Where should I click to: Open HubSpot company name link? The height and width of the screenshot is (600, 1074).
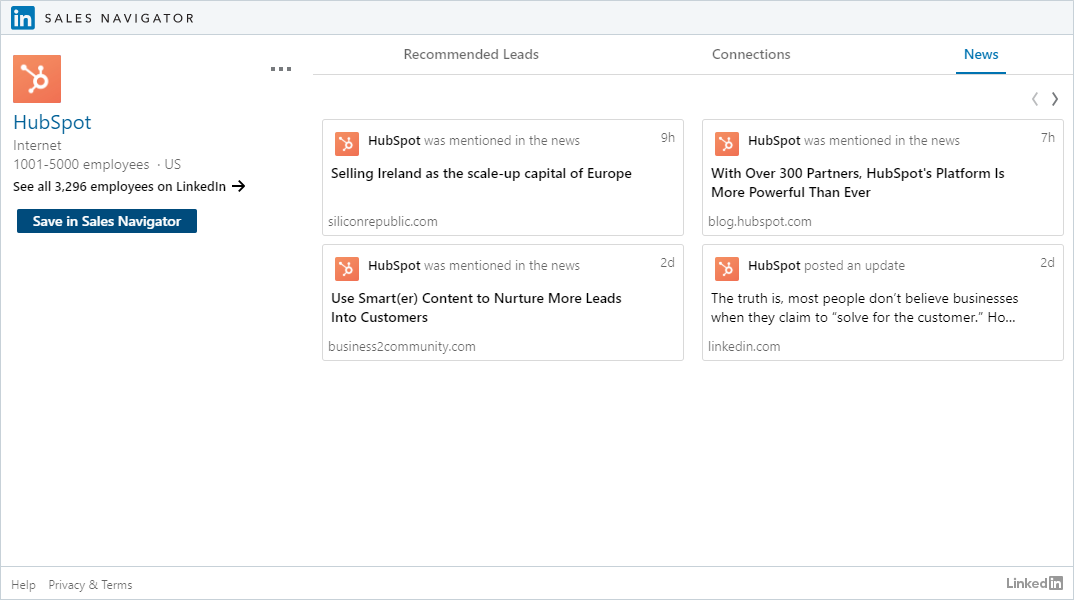click(x=52, y=122)
